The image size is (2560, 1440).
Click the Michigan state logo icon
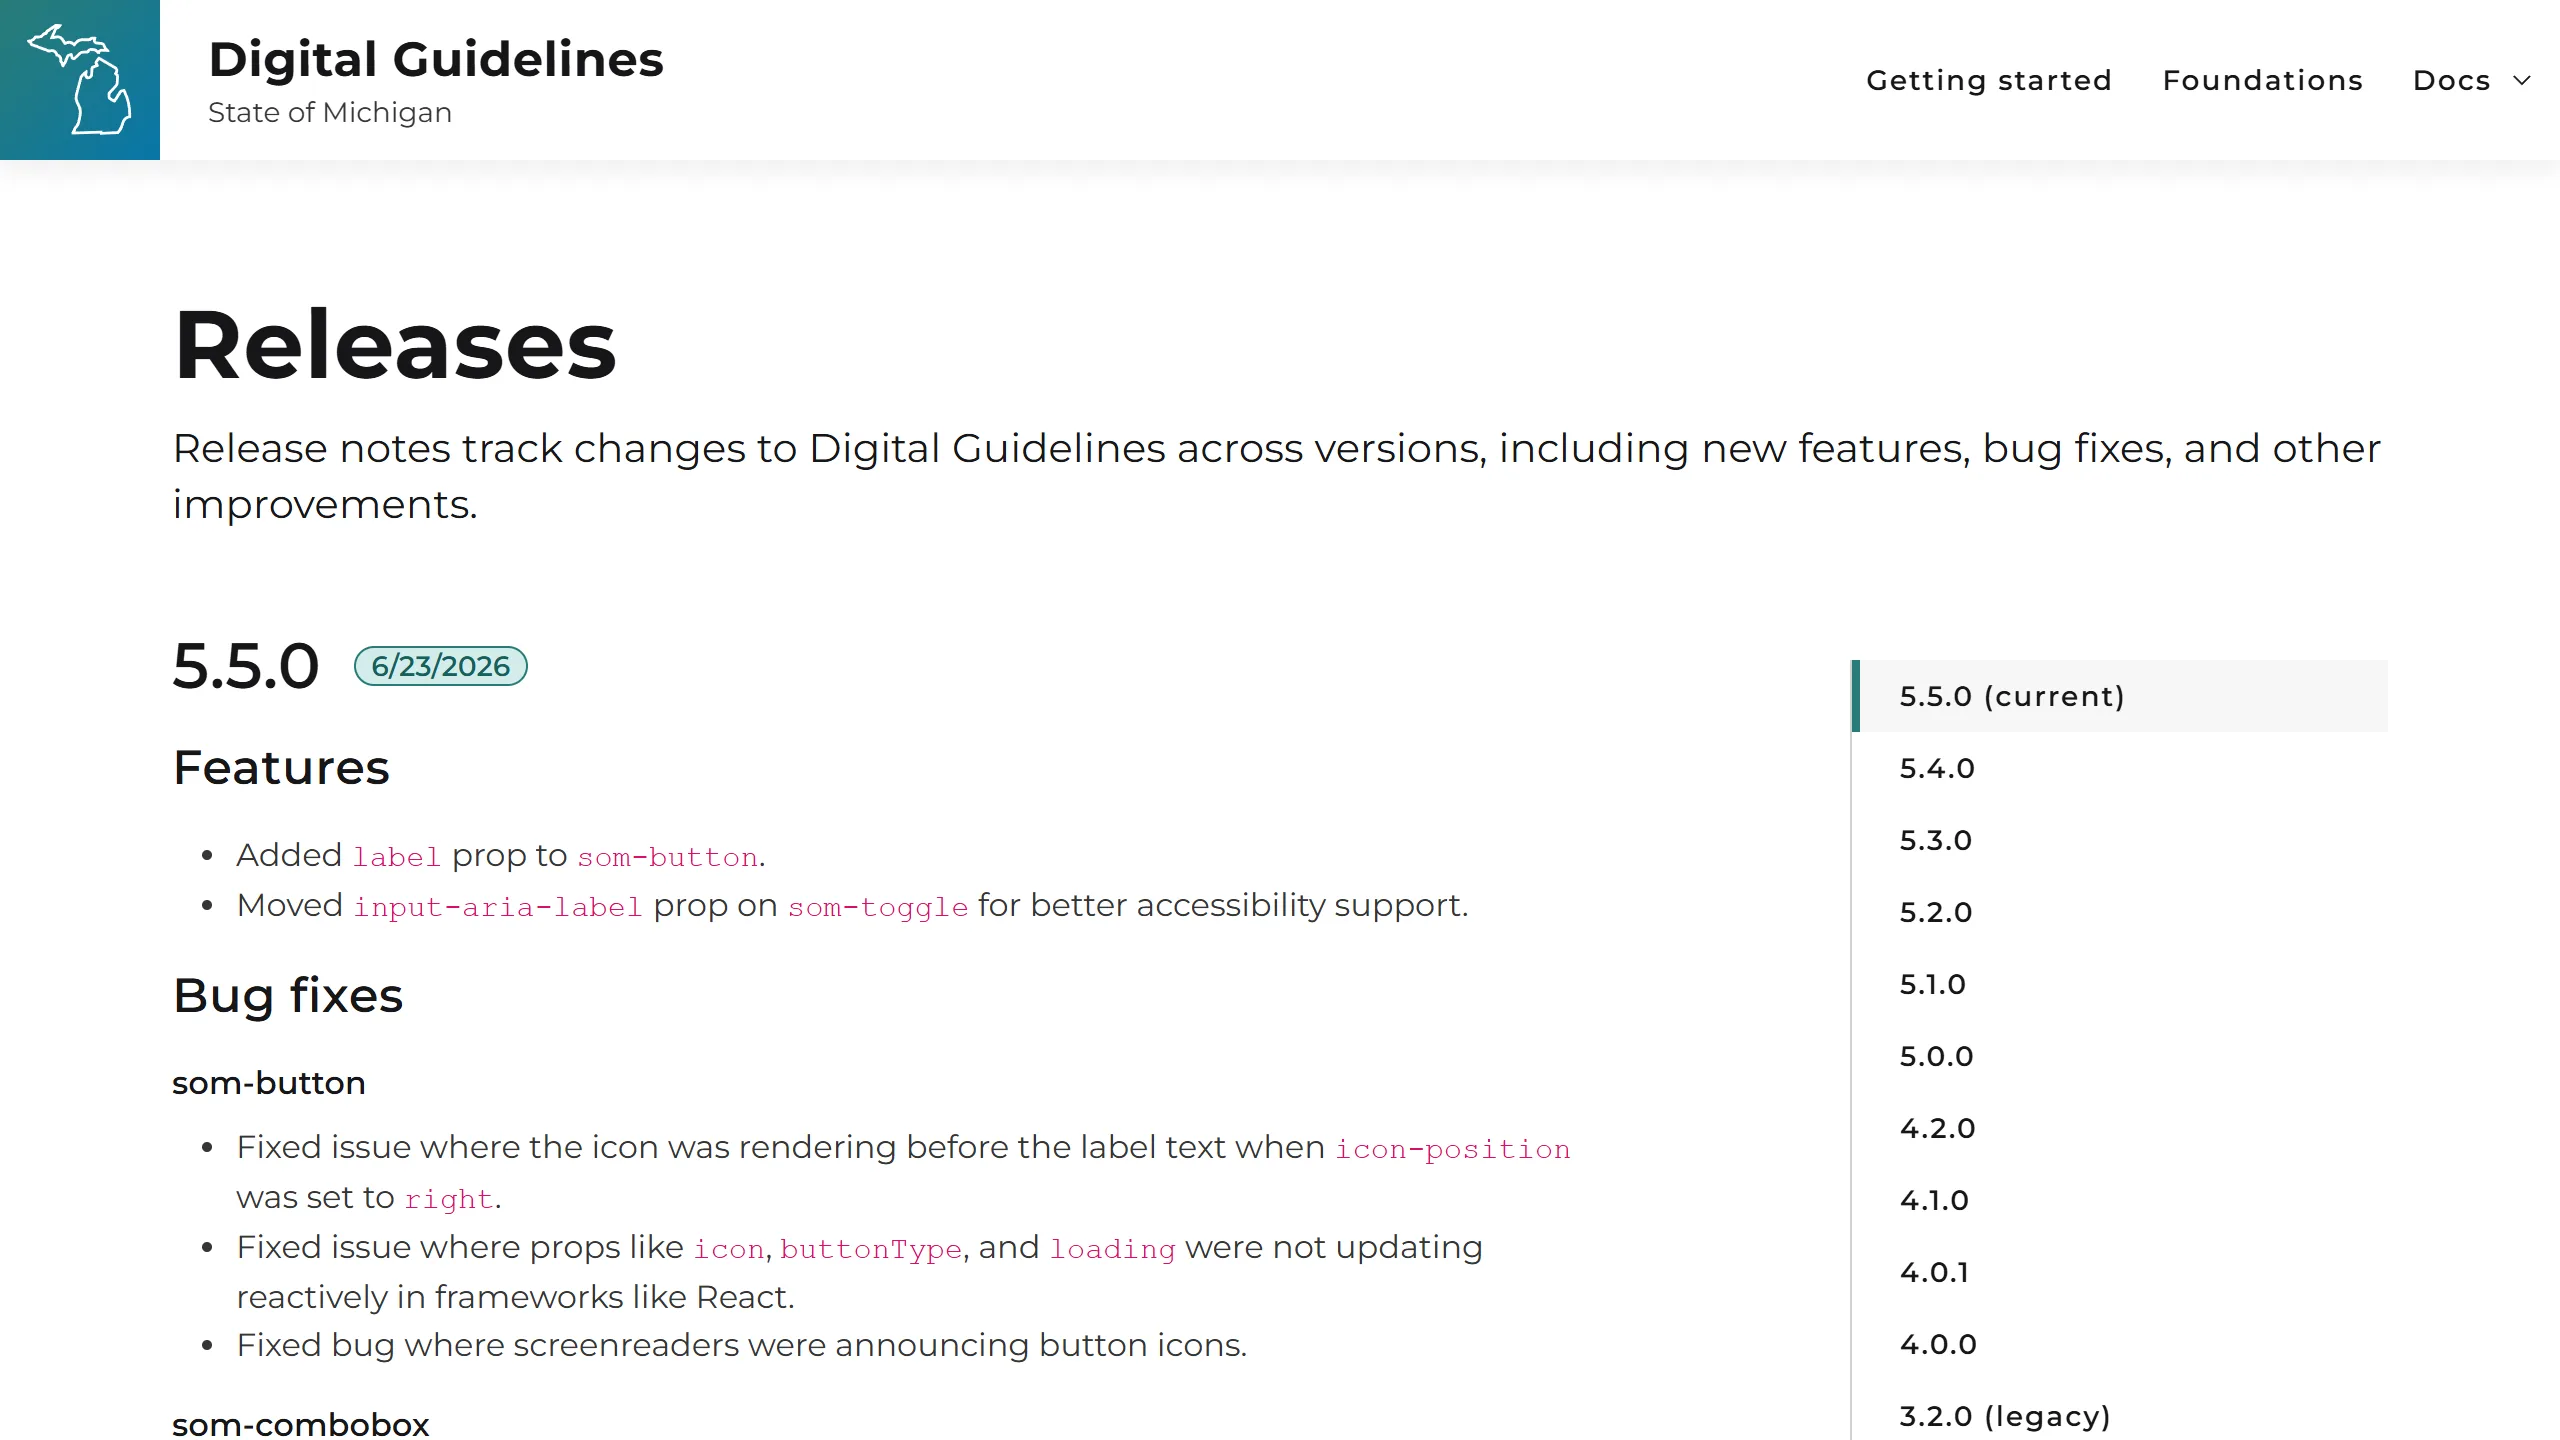(x=80, y=80)
